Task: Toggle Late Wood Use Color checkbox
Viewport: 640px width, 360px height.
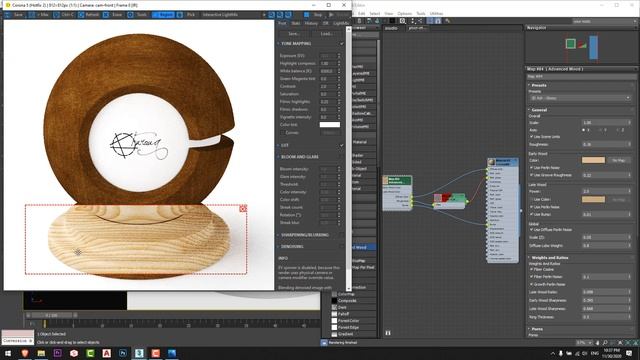Action: [531, 199]
